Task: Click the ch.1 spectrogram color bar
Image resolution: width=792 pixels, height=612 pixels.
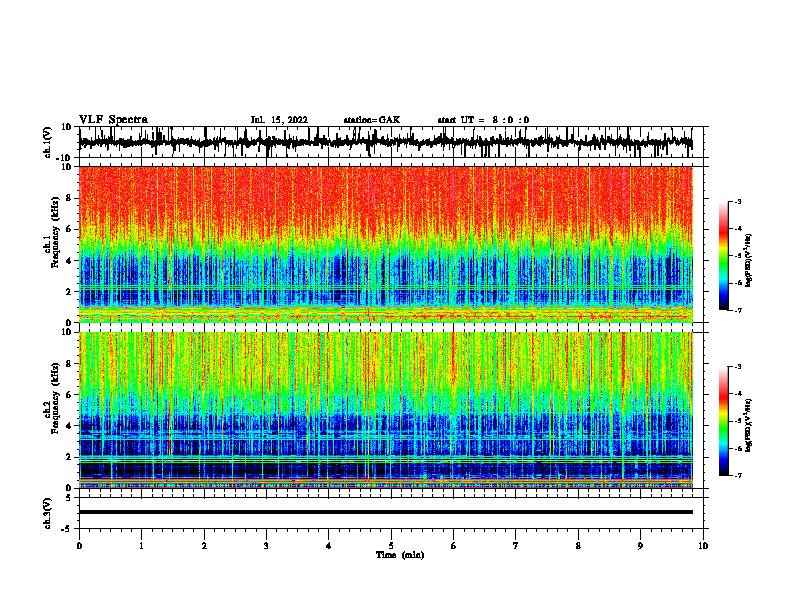Action: pos(724,255)
